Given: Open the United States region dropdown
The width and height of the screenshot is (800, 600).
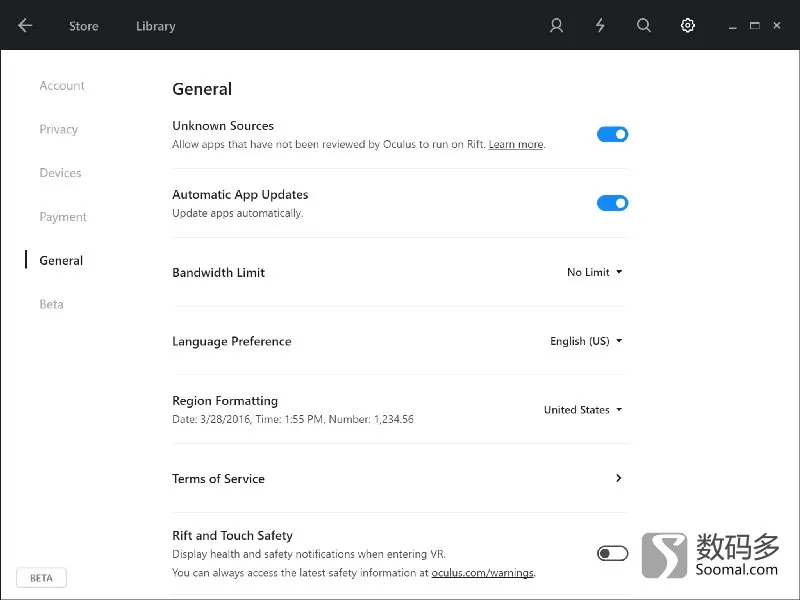Looking at the screenshot, I should click(x=583, y=410).
